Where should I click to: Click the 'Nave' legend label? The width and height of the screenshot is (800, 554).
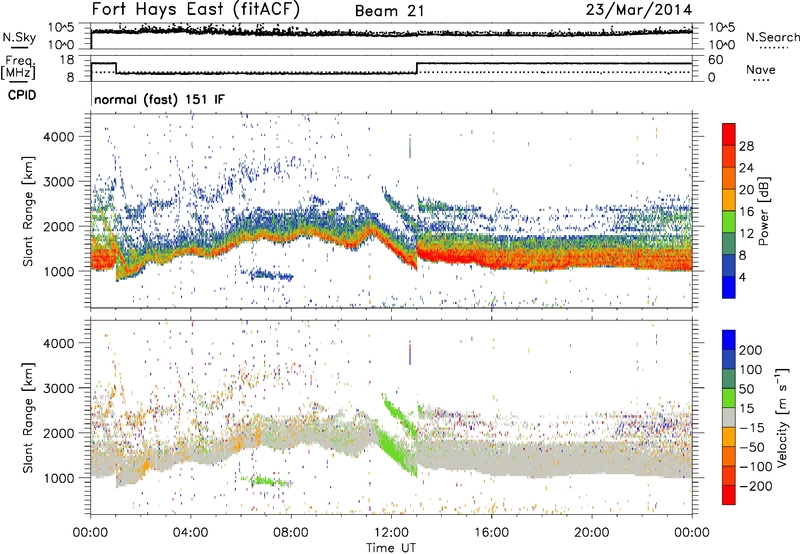click(761, 70)
